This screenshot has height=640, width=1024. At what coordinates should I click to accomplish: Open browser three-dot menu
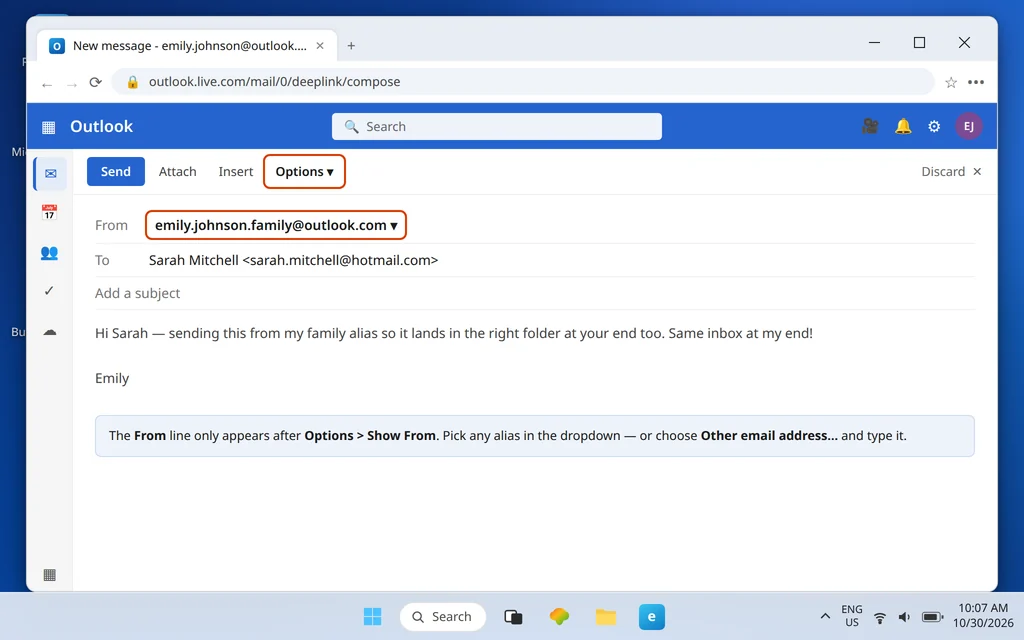coord(976,82)
